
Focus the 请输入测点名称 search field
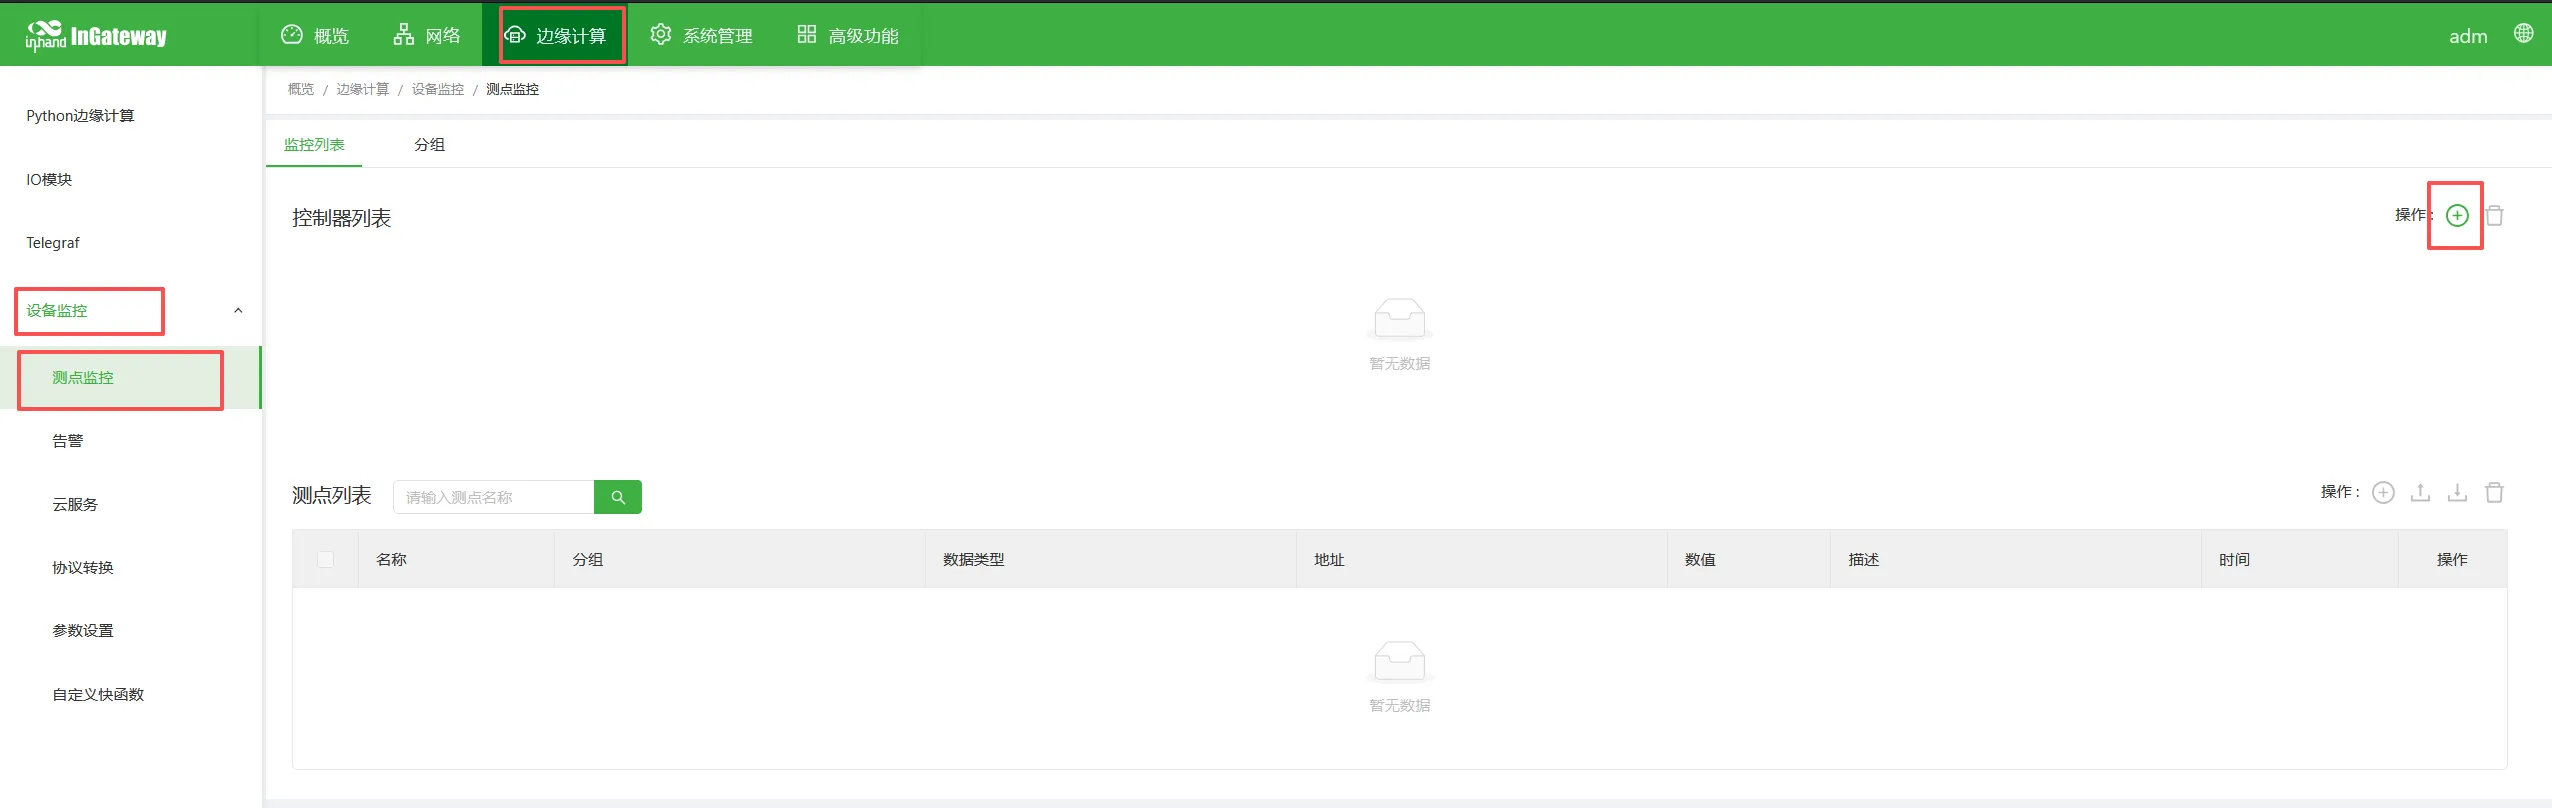coord(493,497)
